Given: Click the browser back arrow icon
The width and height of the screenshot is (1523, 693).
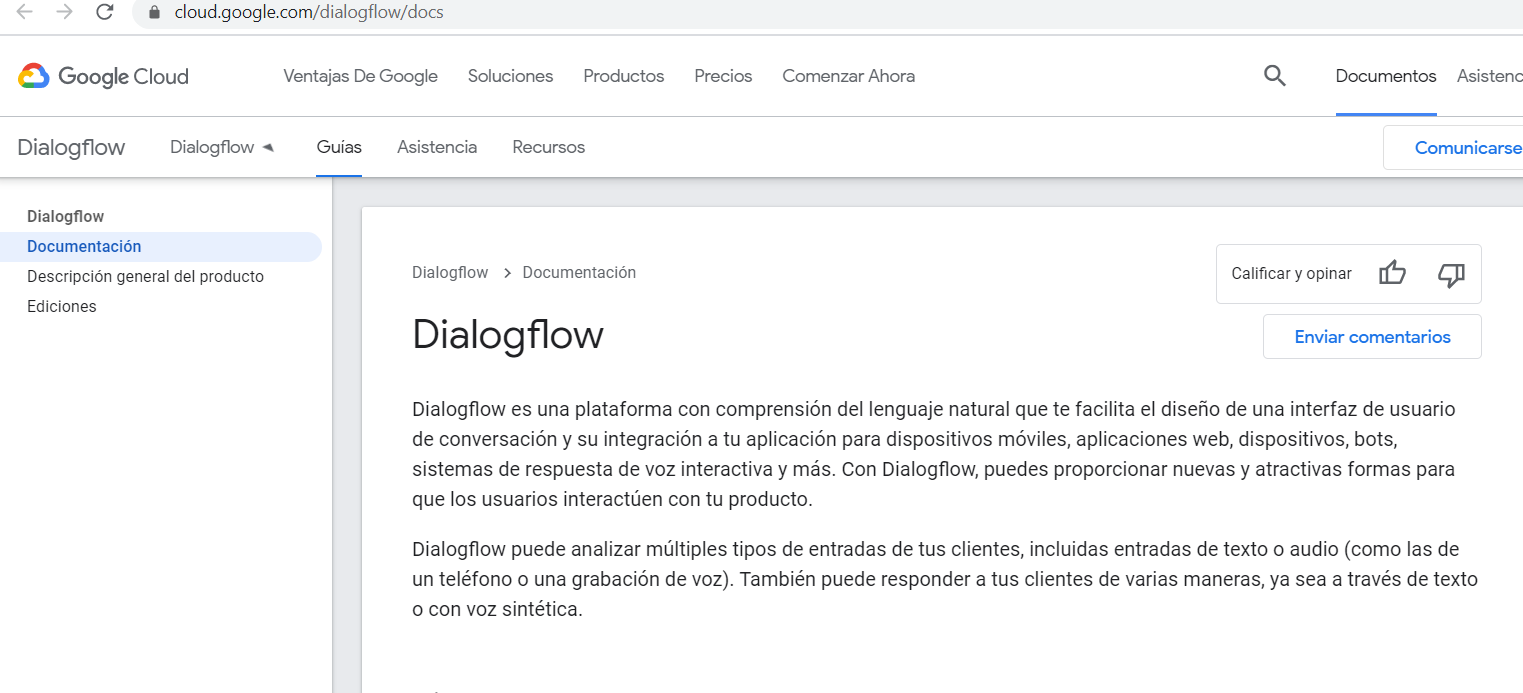Looking at the screenshot, I should (23, 14).
